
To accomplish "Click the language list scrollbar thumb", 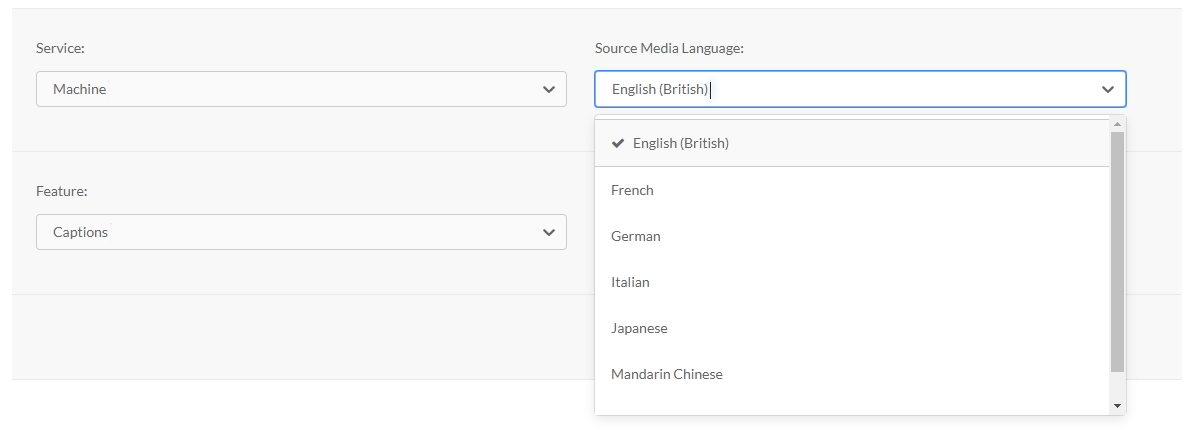I will click(x=1117, y=250).
